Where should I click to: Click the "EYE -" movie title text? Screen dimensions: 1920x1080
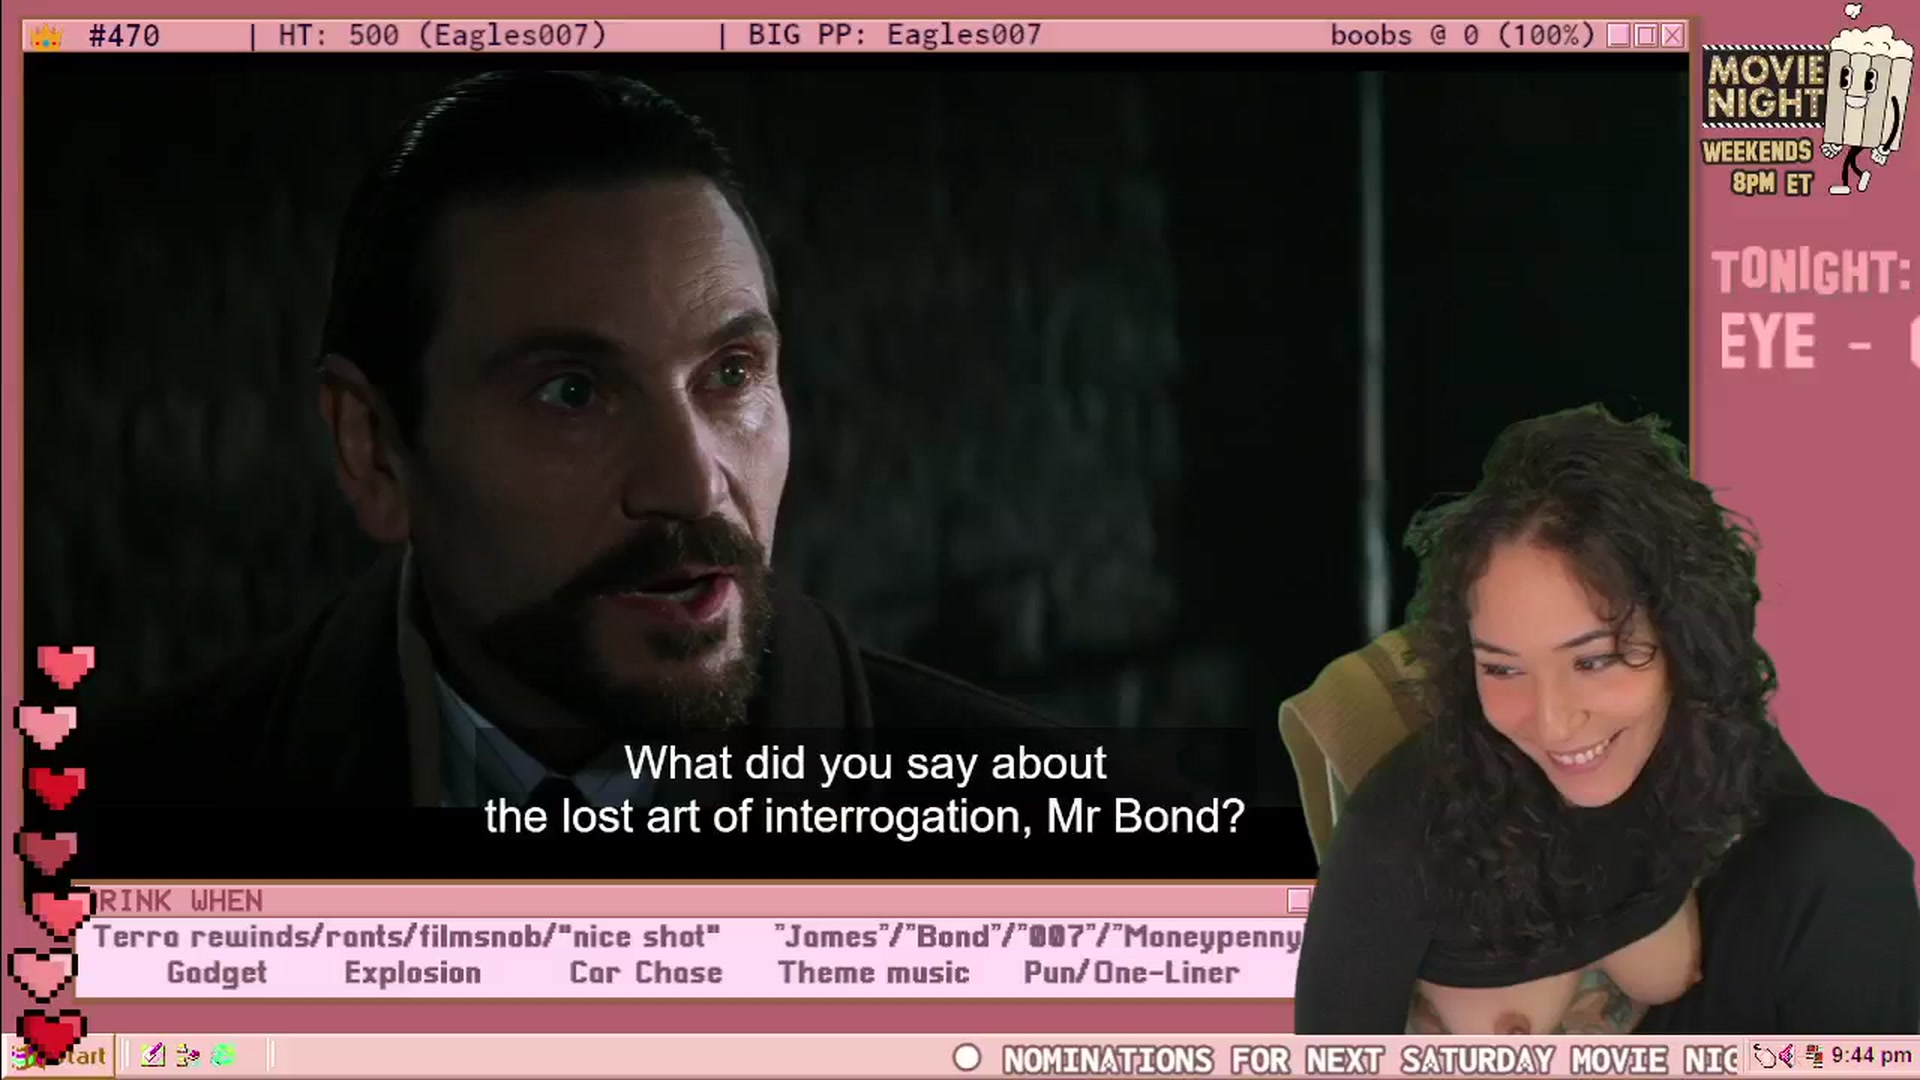(1795, 342)
